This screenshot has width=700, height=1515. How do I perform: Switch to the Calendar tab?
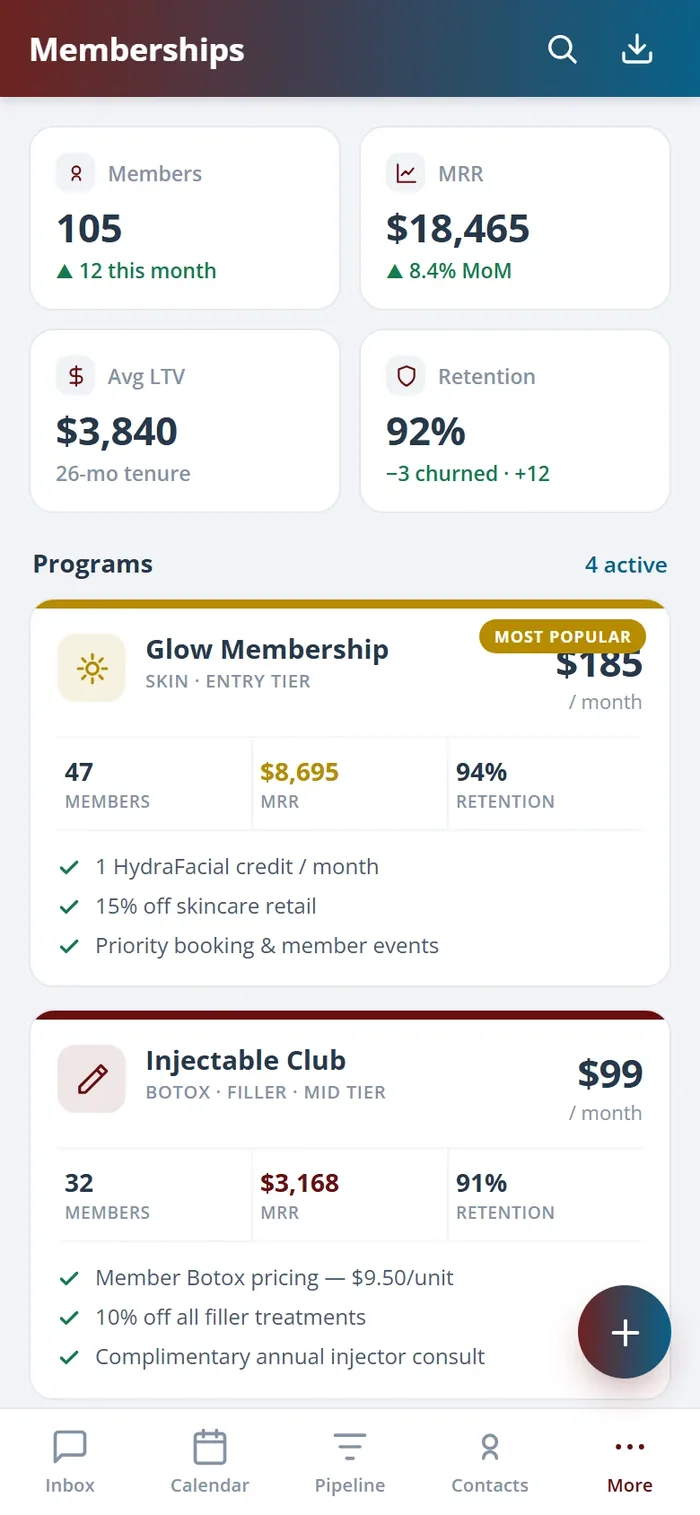point(210,1462)
